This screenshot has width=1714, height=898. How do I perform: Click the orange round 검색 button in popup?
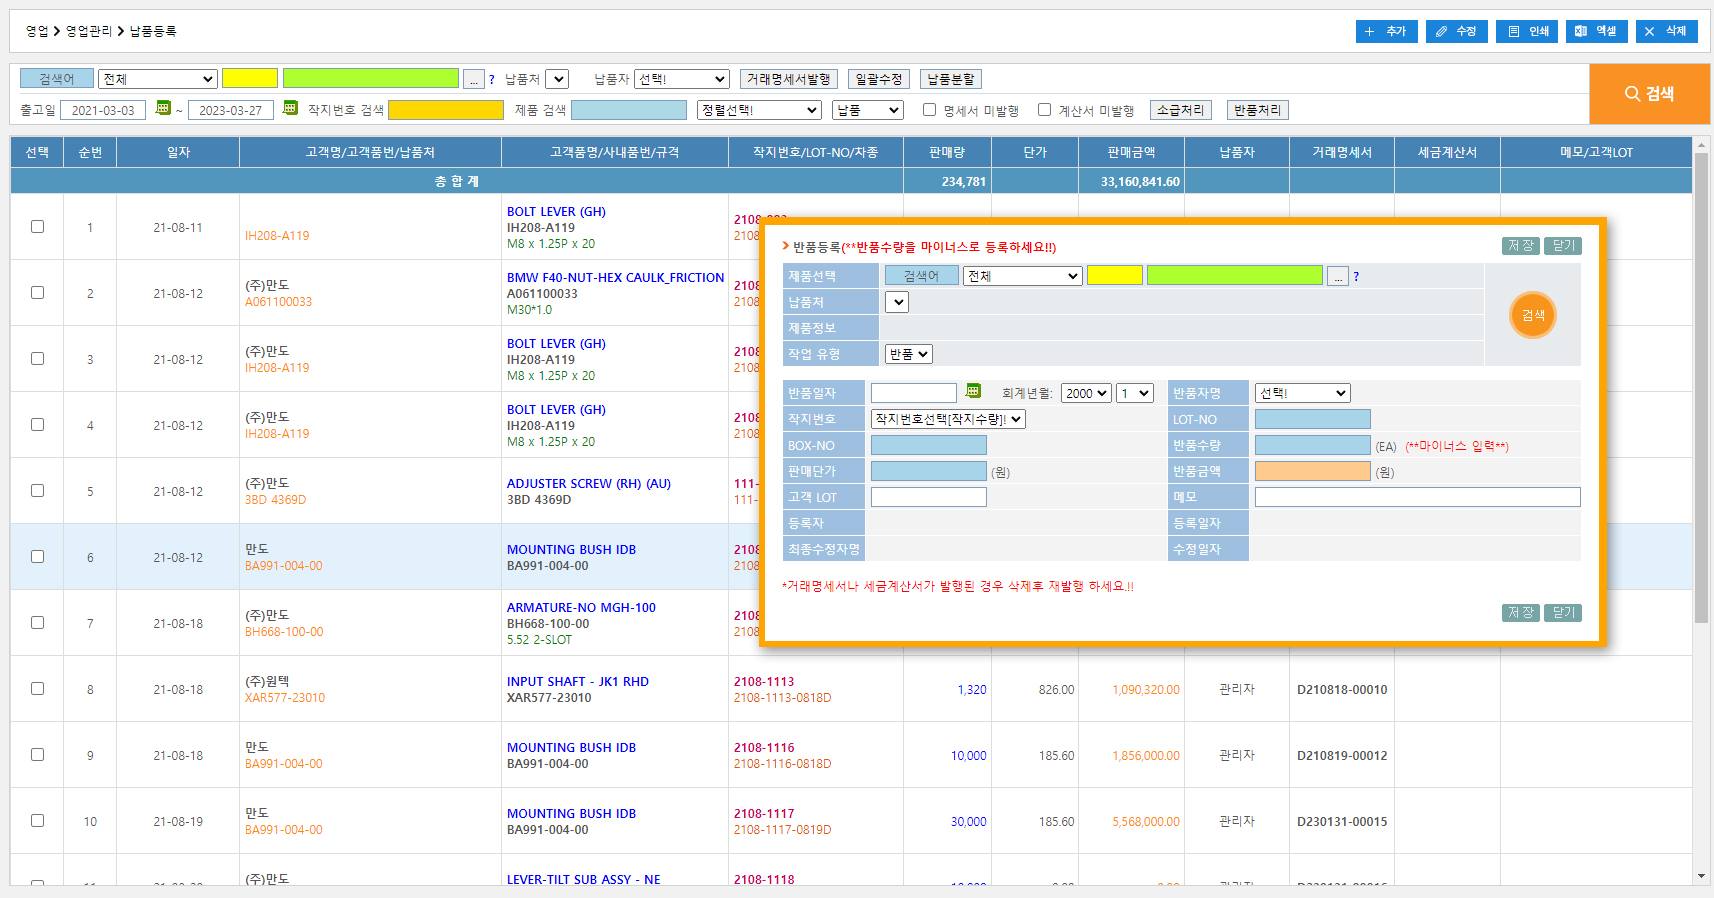(x=1532, y=315)
